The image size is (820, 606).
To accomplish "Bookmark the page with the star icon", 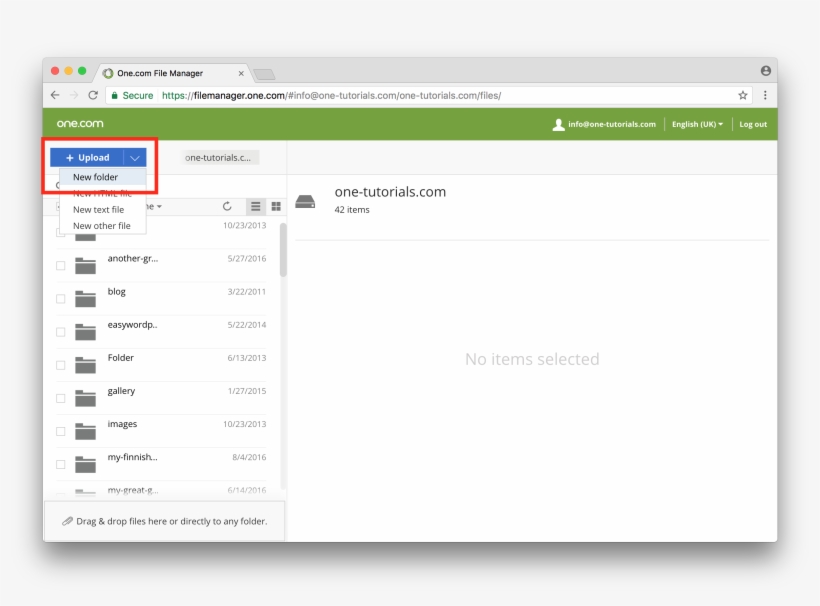I will coord(743,95).
